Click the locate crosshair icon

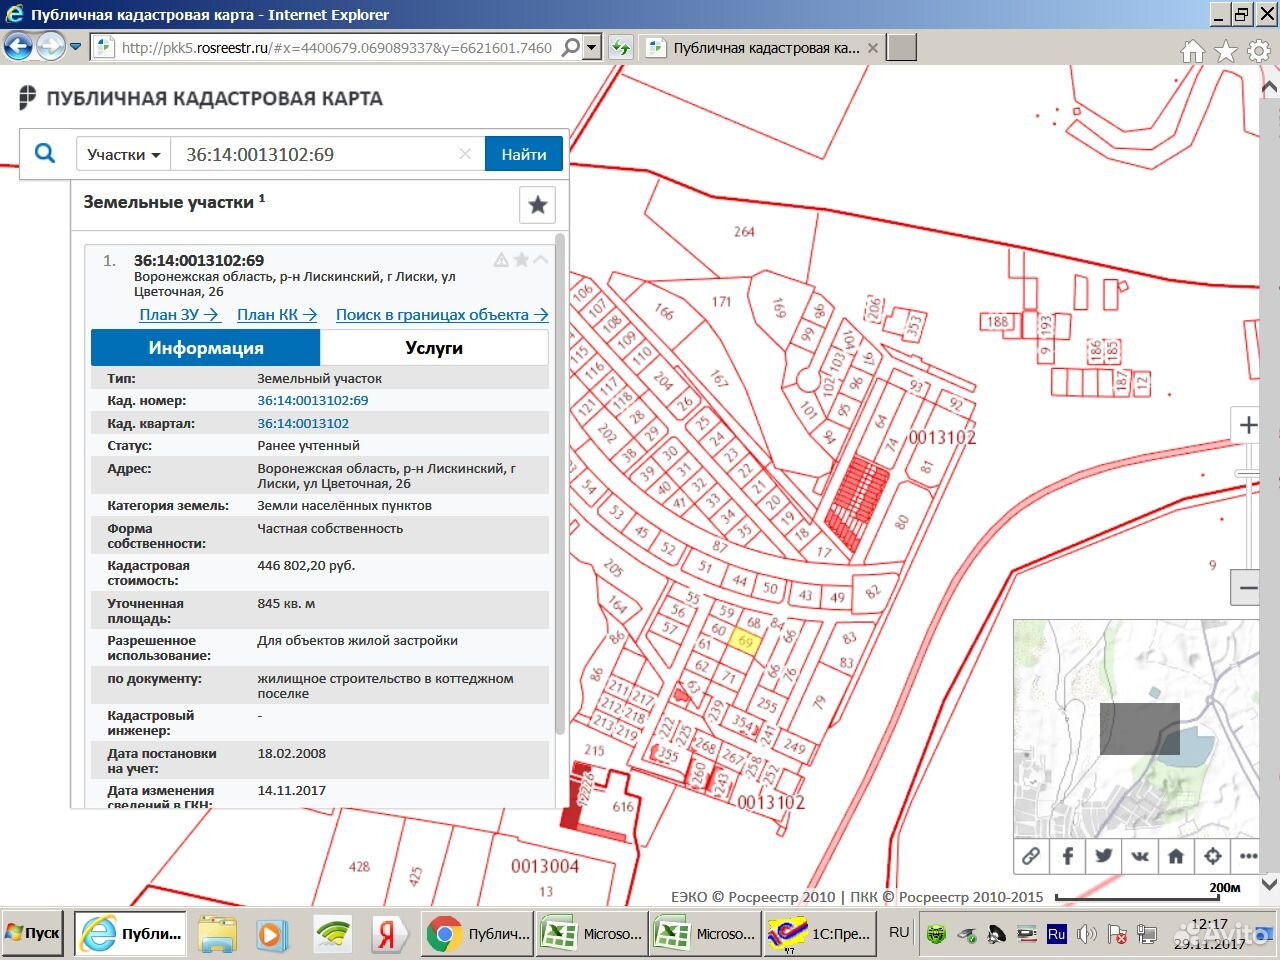click(x=1212, y=855)
